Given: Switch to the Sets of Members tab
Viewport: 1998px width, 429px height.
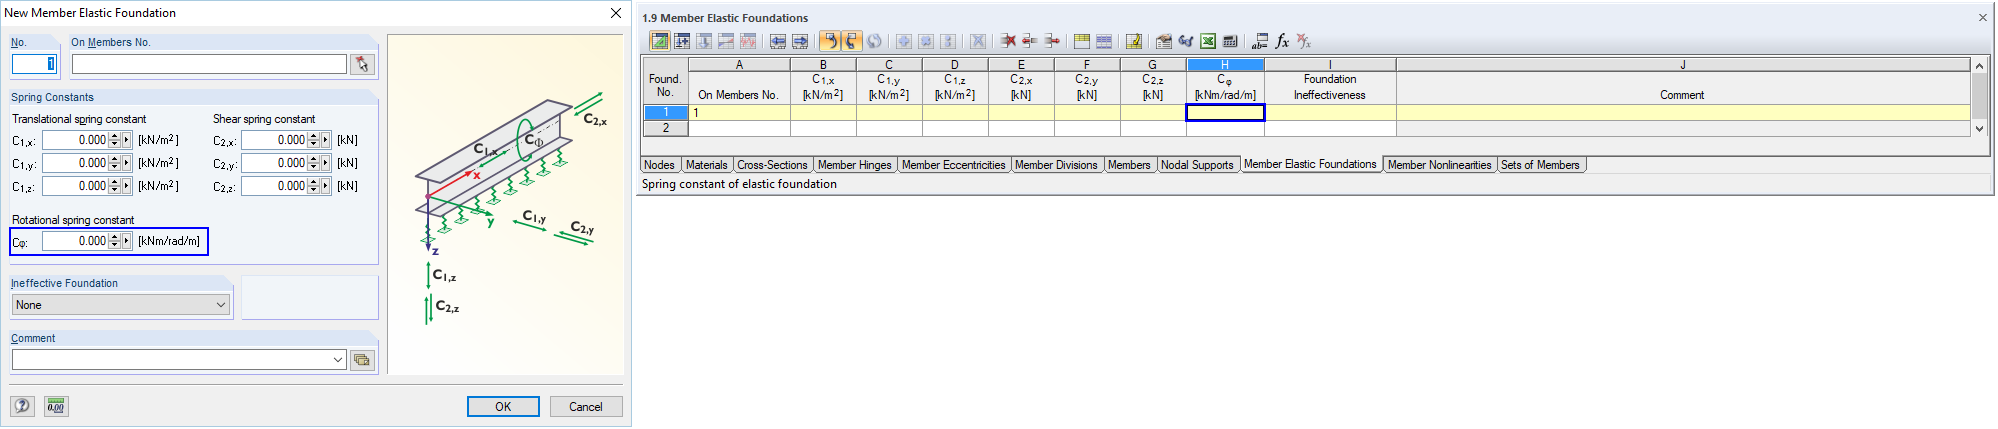Looking at the screenshot, I should coord(1540,165).
